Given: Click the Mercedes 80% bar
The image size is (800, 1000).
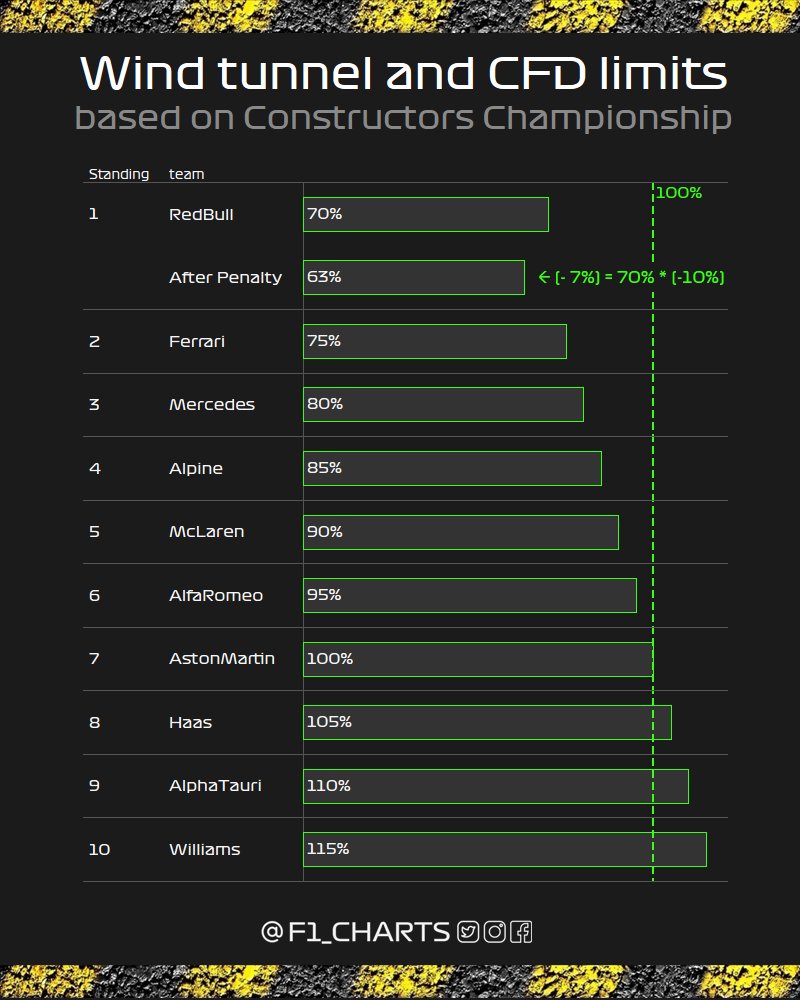Looking at the screenshot, I should tap(443, 404).
